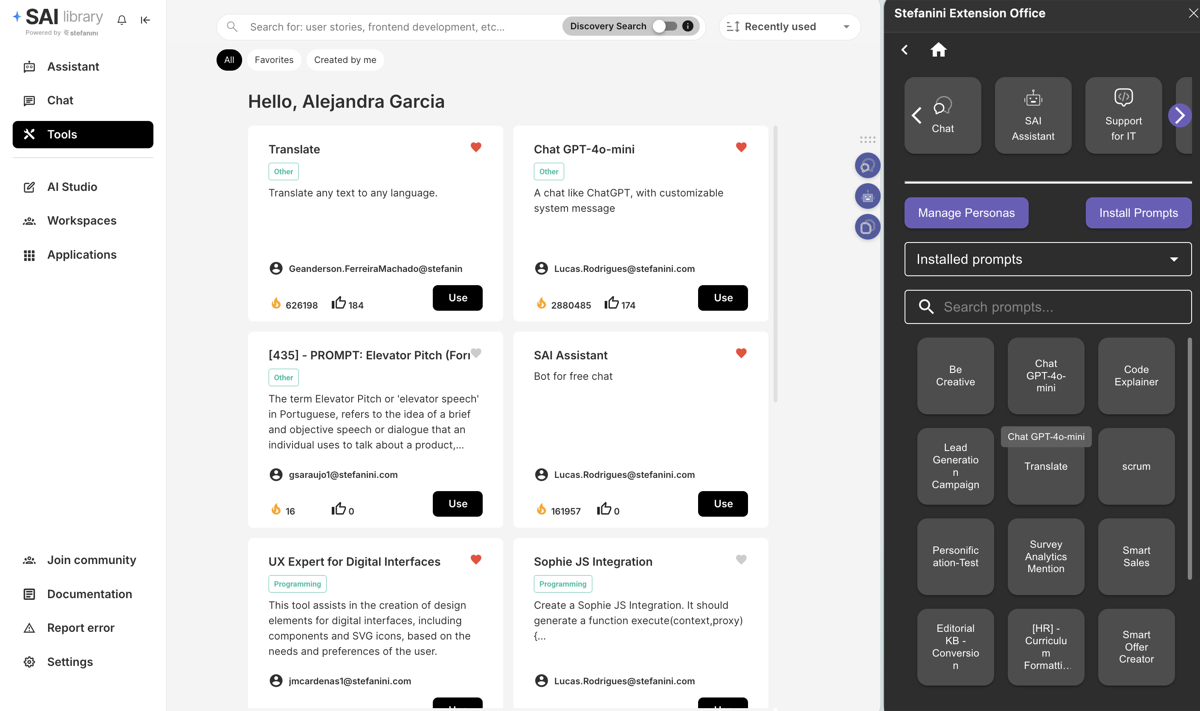This screenshot has width=1200, height=711.
Task: Select the Favorites filter tab
Action: coord(274,60)
